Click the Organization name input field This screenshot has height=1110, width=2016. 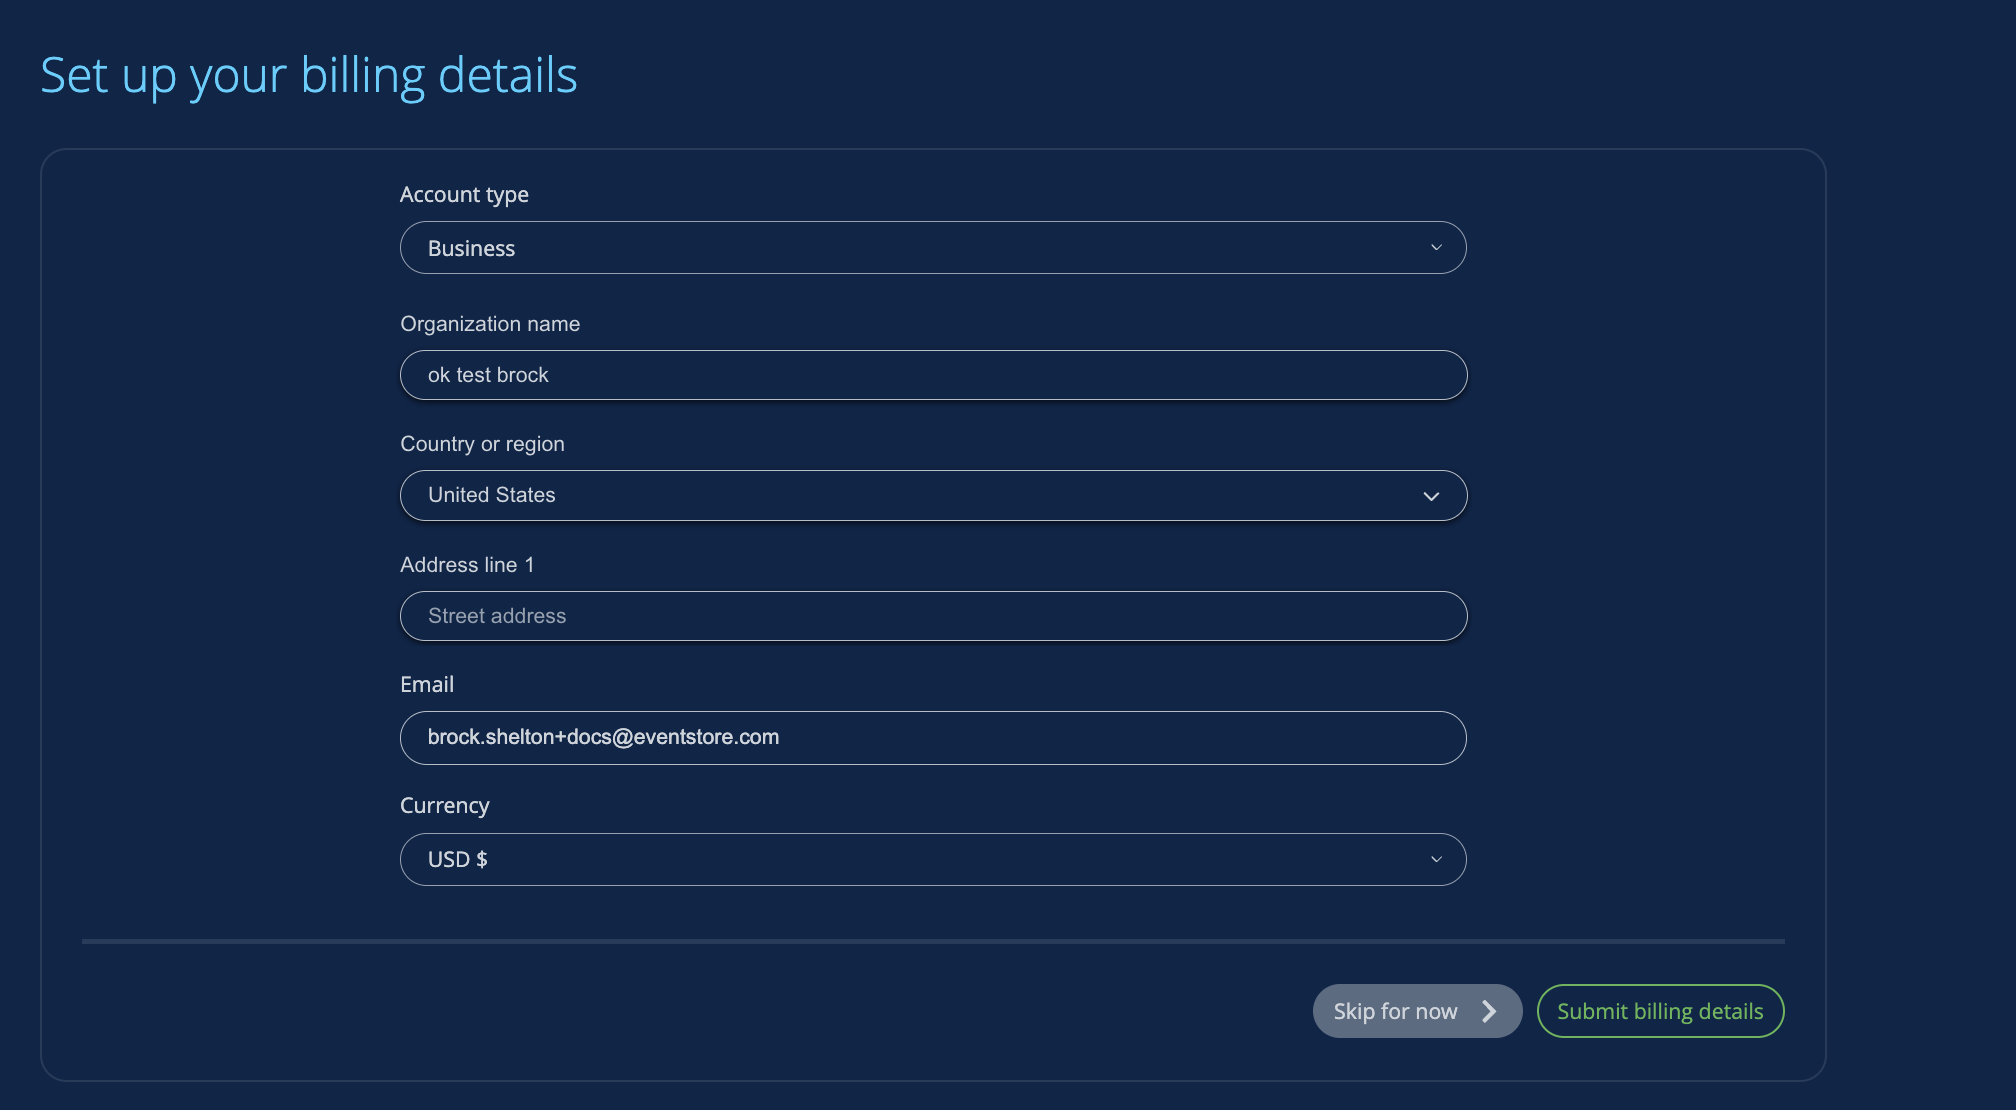point(933,375)
